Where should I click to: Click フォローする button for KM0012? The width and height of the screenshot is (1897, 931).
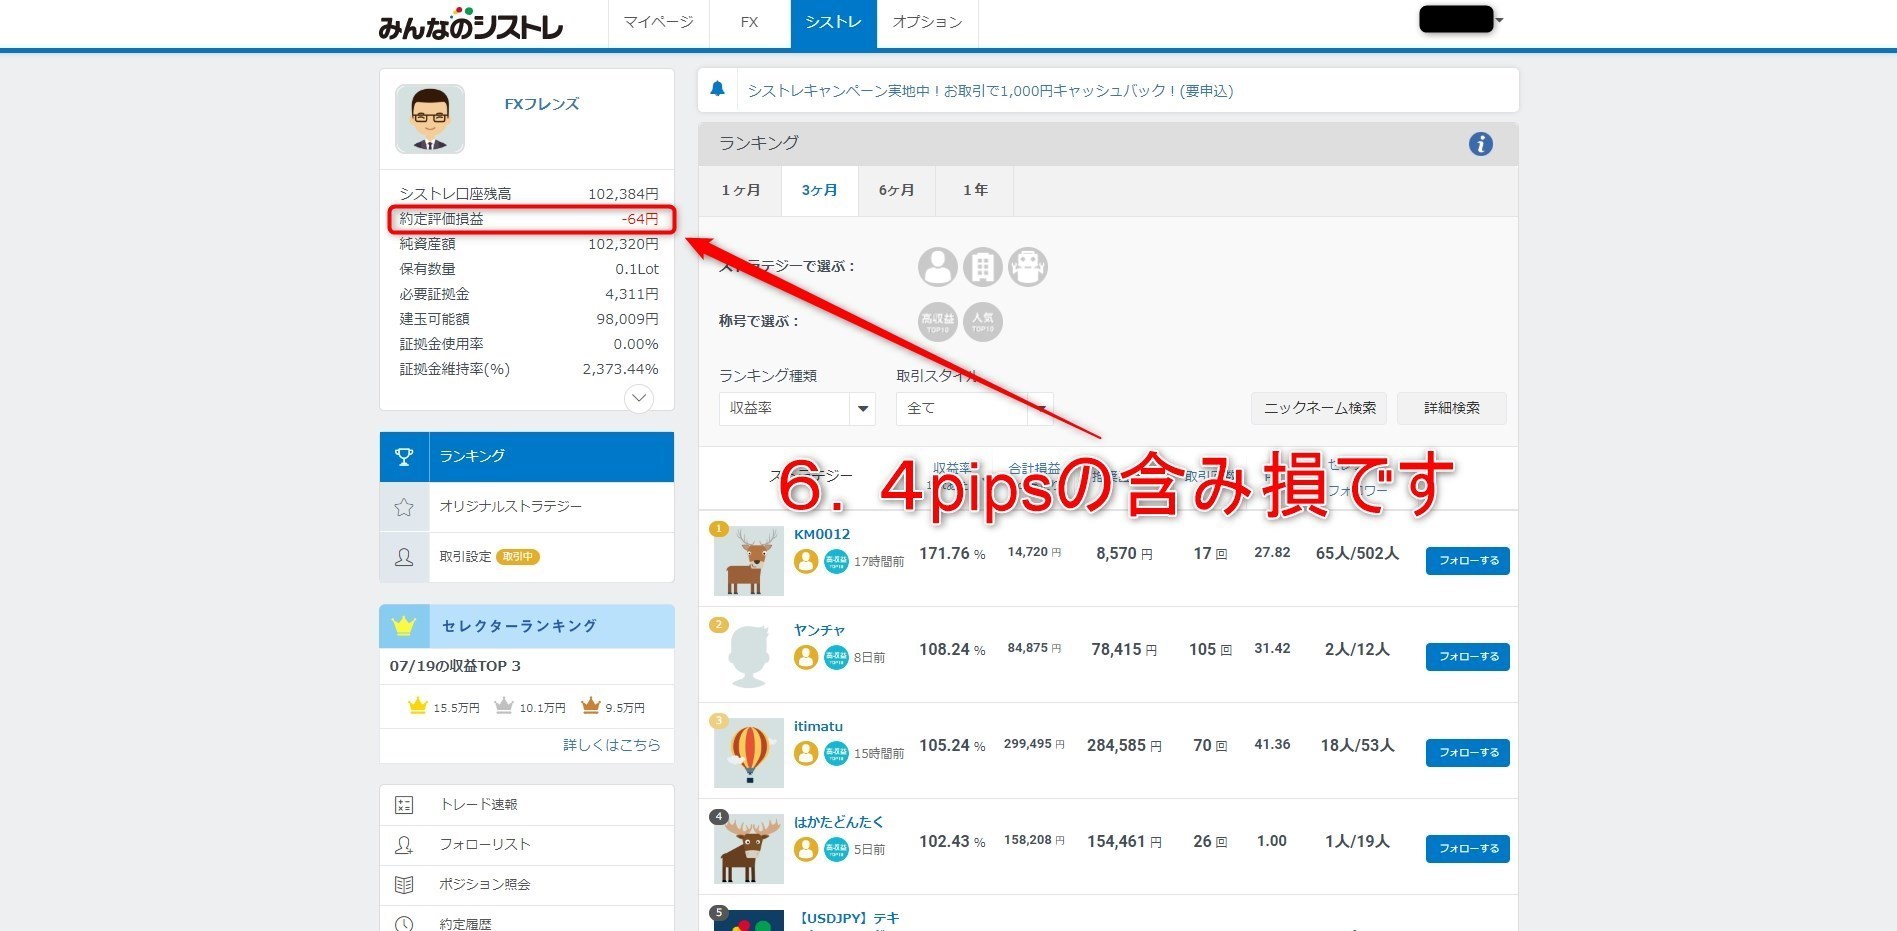[x=1467, y=561]
